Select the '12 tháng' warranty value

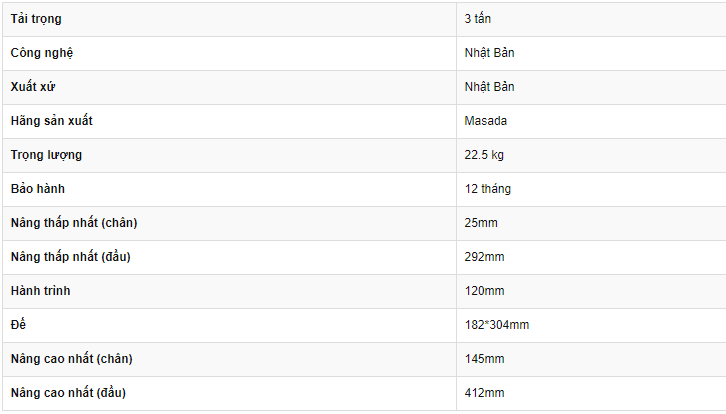tap(488, 189)
